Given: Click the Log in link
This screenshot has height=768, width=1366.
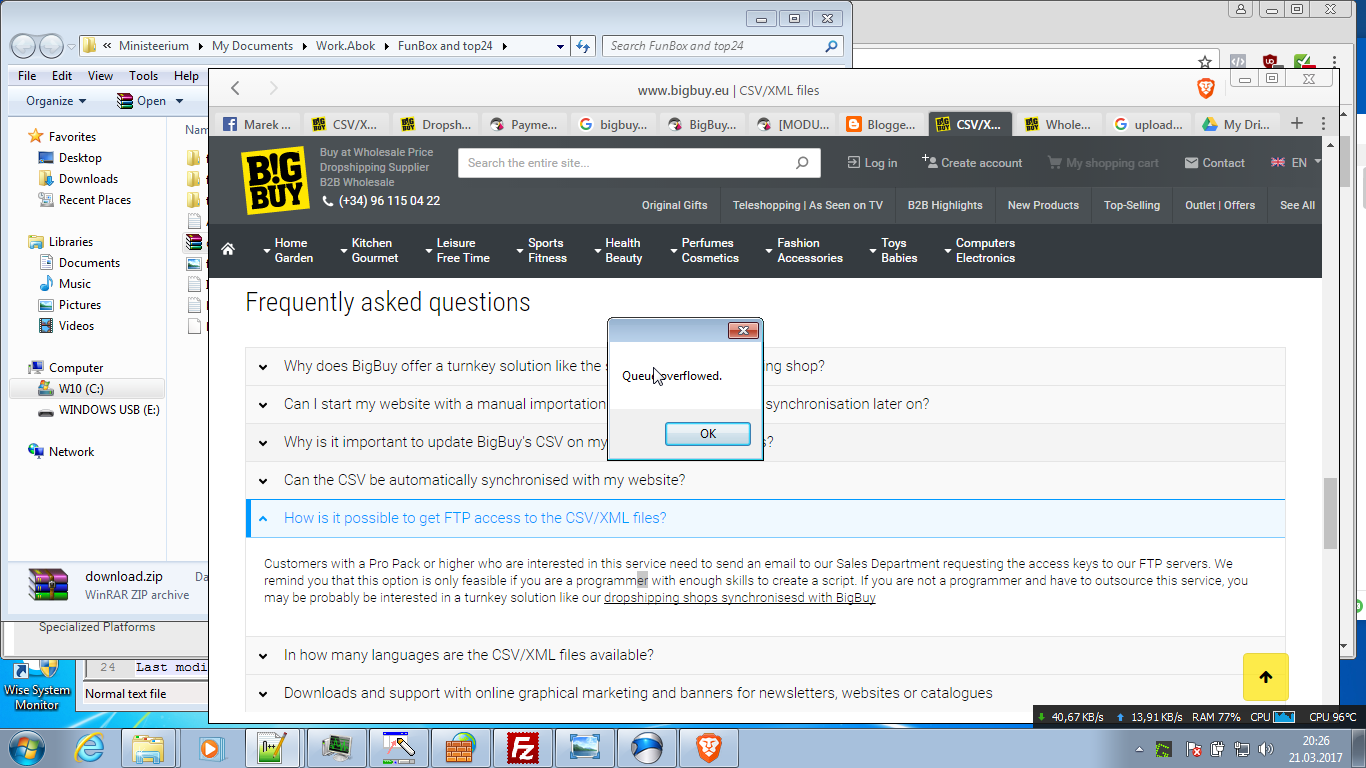Looking at the screenshot, I should pyautogui.click(x=872, y=163).
